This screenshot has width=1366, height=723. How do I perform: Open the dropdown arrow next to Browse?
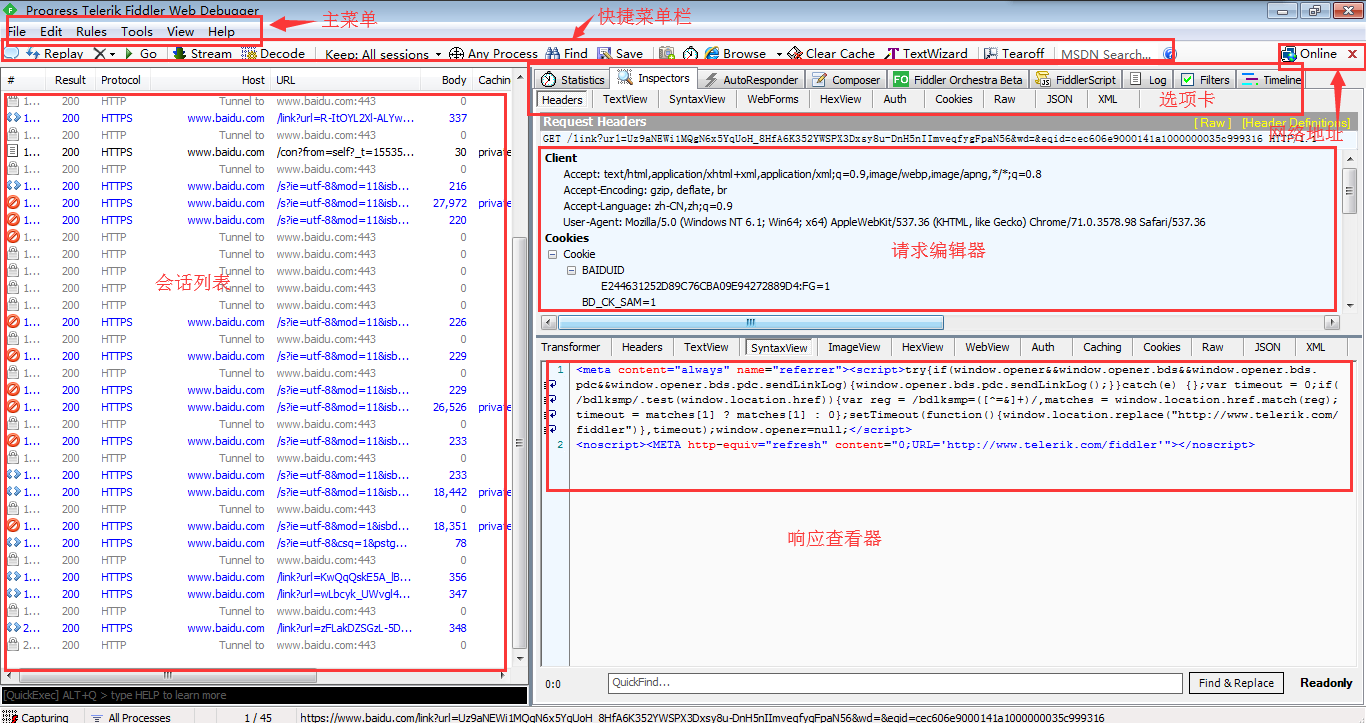(779, 54)
